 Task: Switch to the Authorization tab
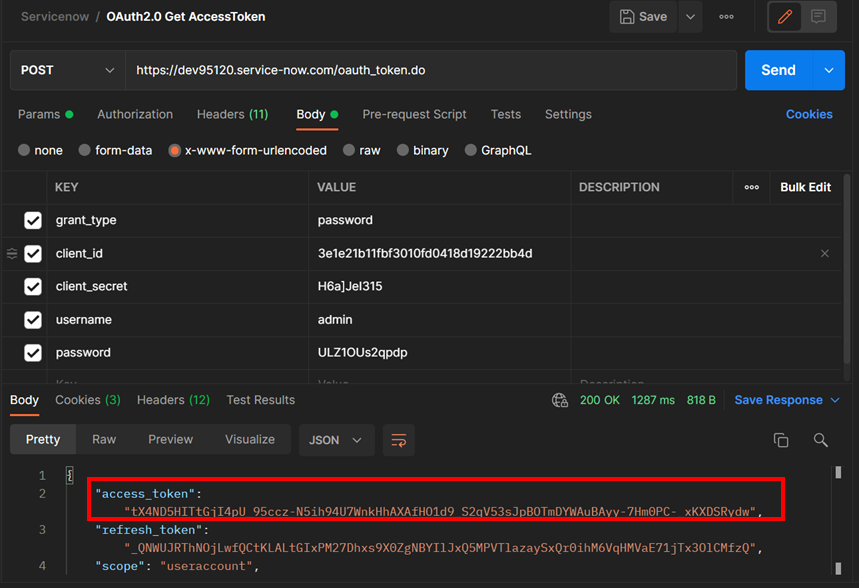point(135,114)
